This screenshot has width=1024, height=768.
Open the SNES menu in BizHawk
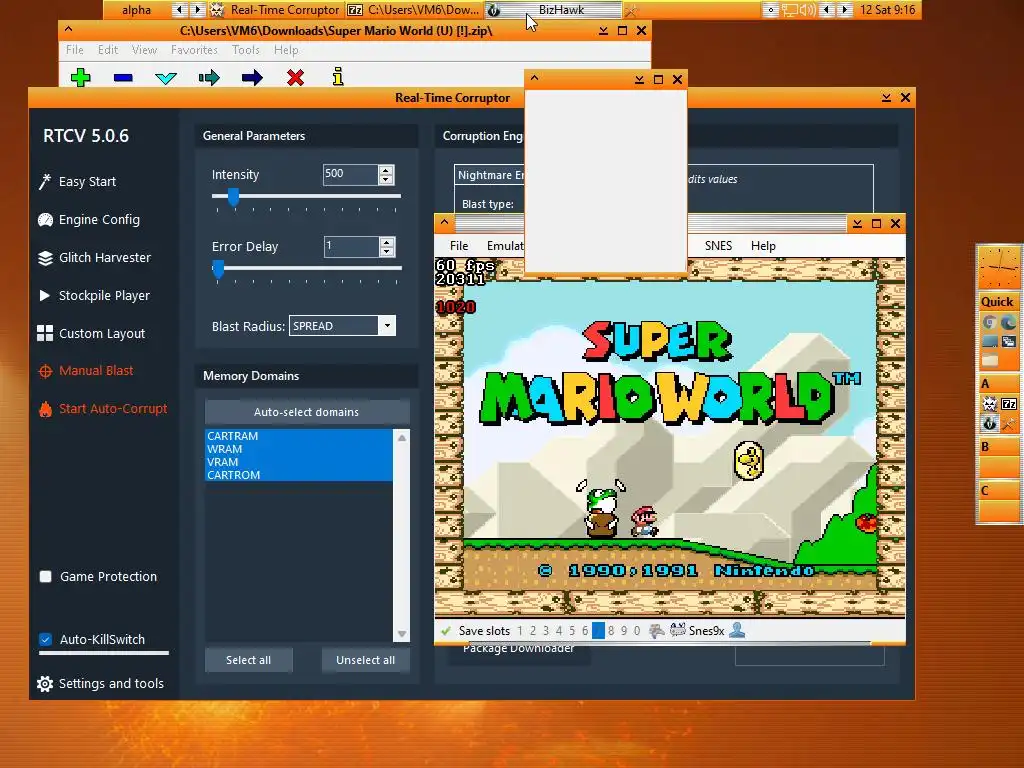718,246
